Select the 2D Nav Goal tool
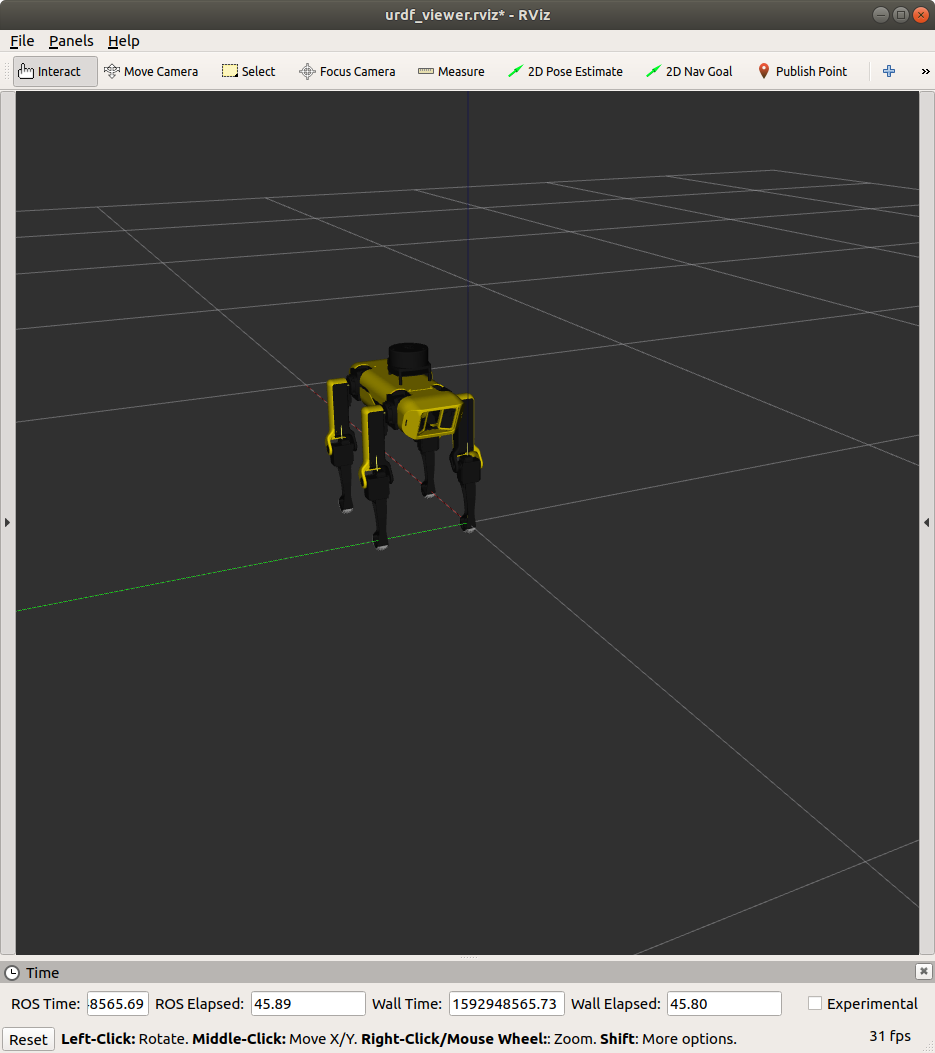 (x=688, y=71)
